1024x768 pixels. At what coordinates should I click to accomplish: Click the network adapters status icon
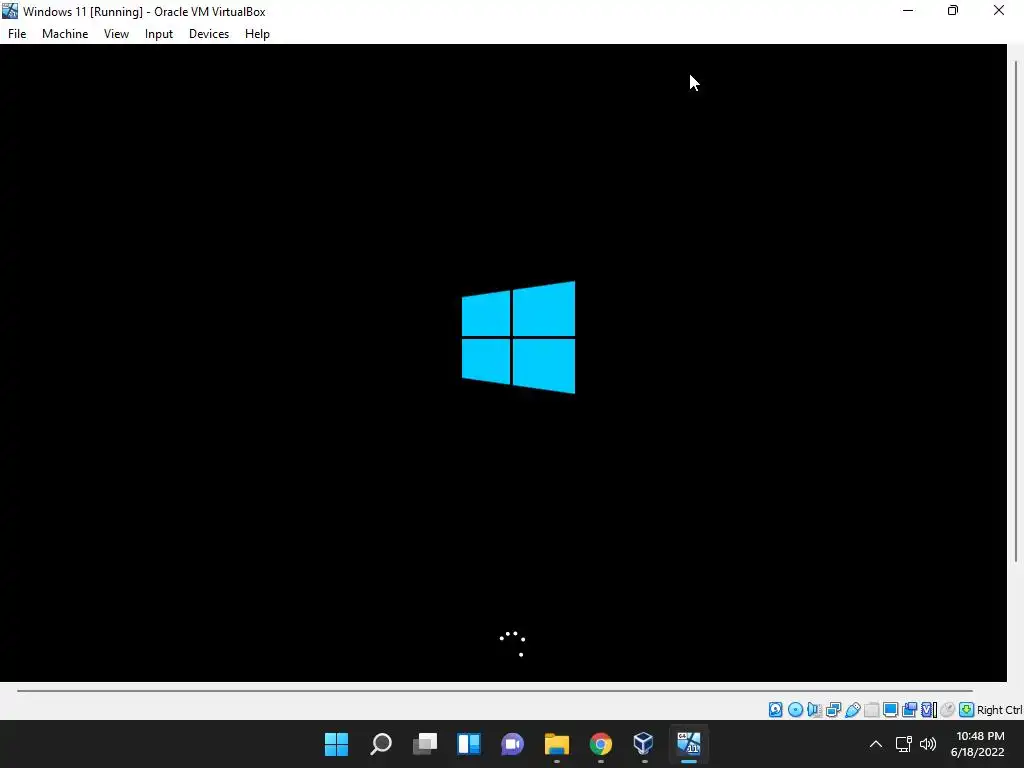(833, 709)
